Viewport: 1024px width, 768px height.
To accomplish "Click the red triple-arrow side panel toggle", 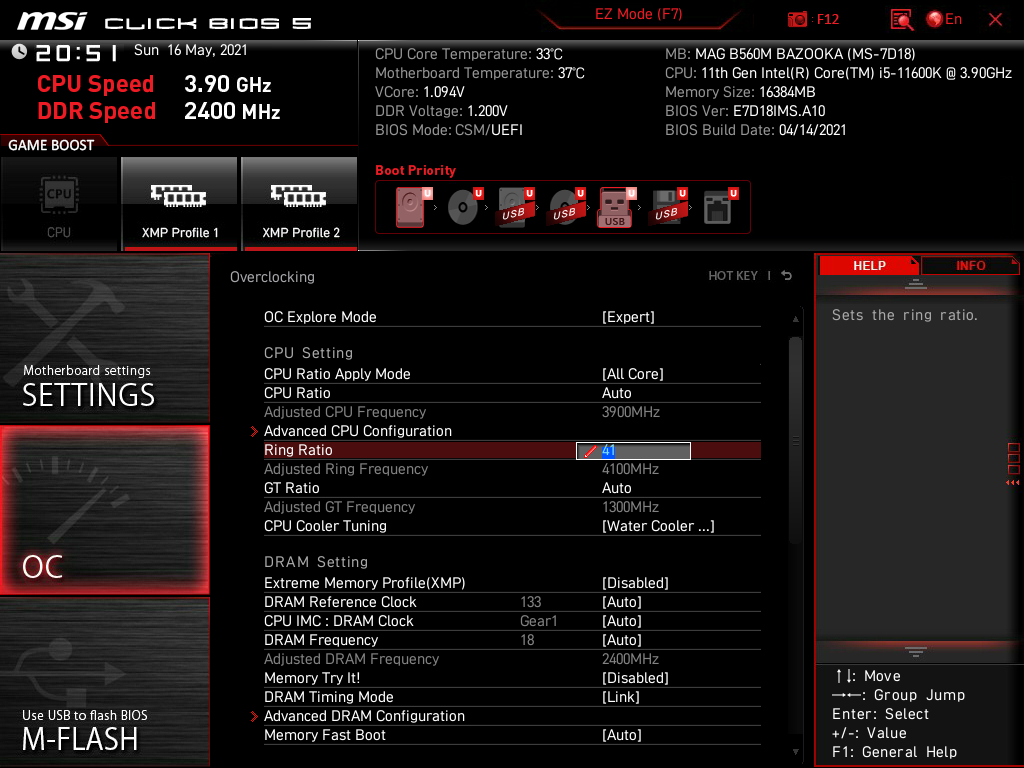I will click(x=1013, y=483).
